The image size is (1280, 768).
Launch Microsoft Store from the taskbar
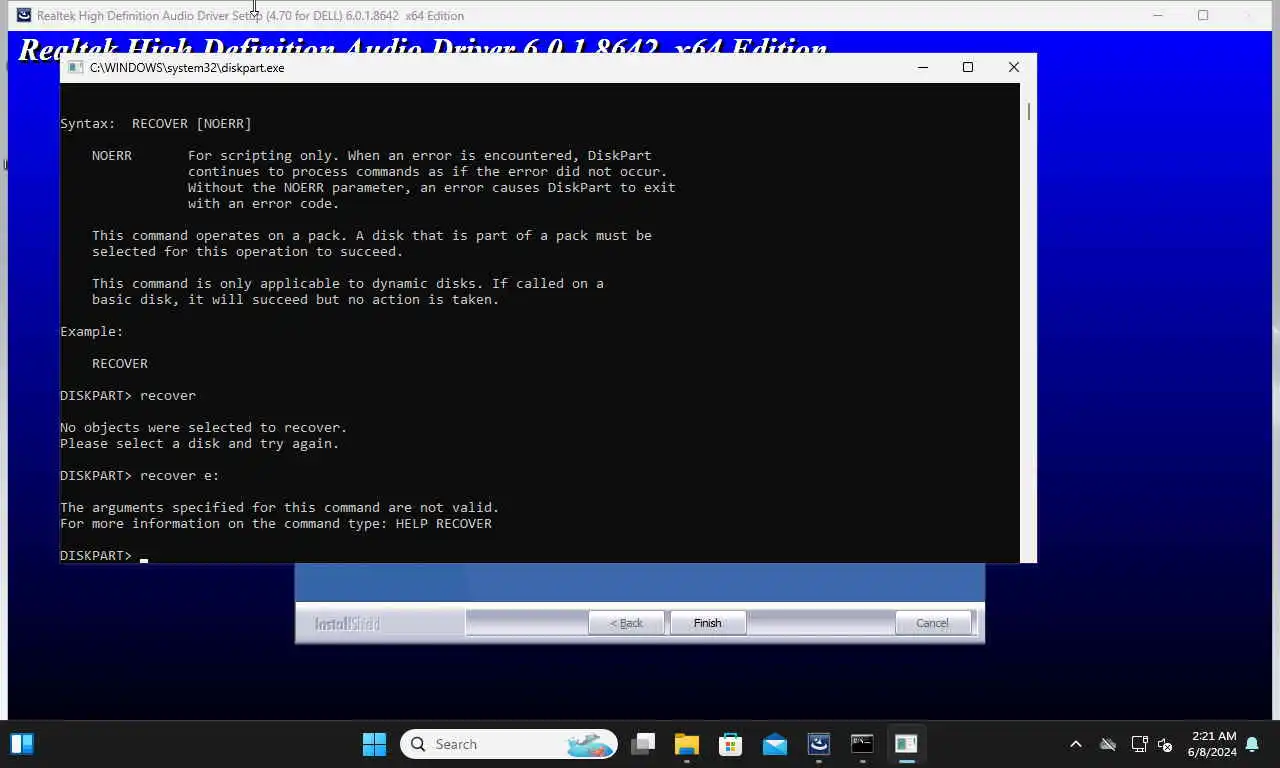[731, 744]
